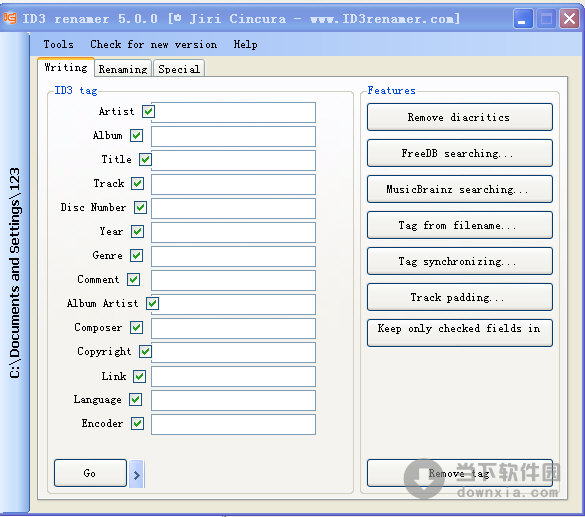
Task: Toggle the Track checkbox
Action: point(138,184)
